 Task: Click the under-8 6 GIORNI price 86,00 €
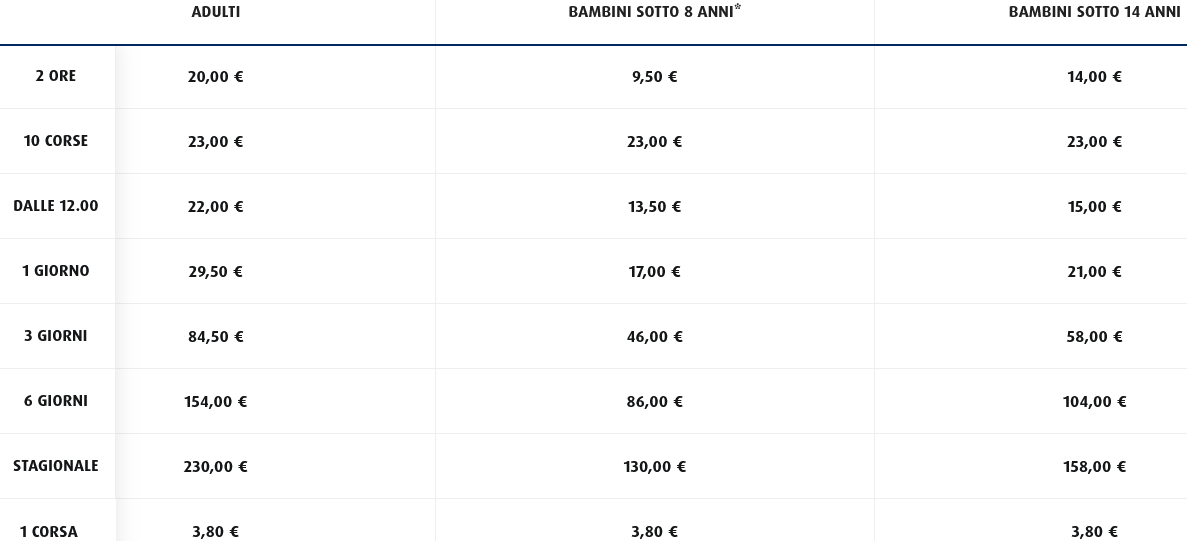655,402
